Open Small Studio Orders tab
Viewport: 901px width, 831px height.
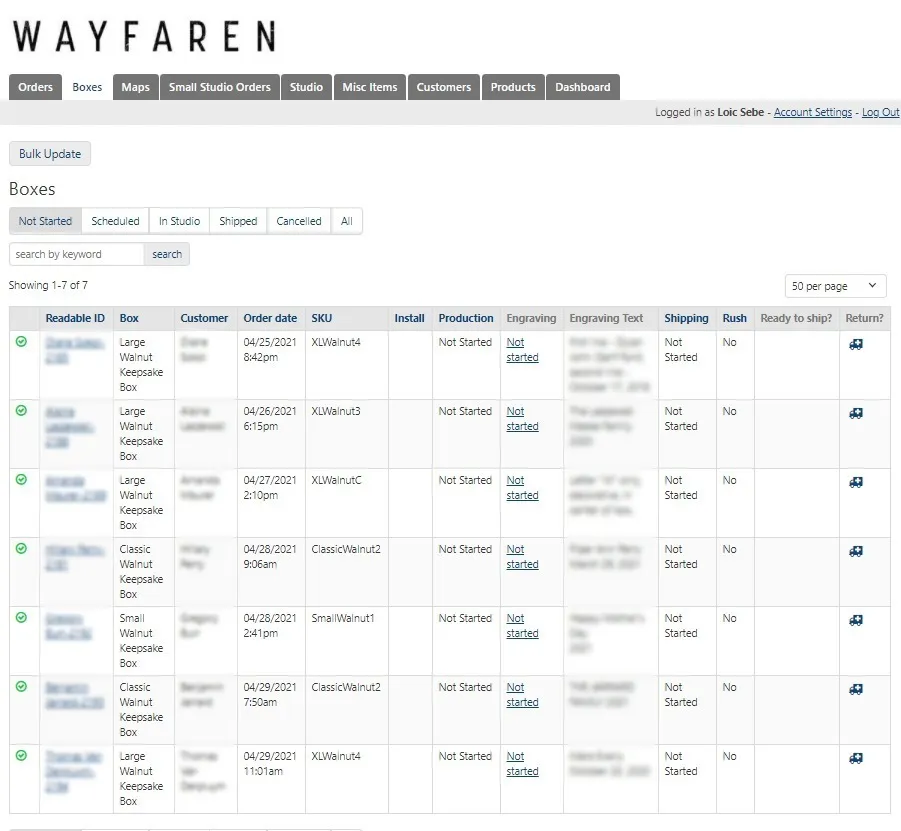pyautogui.click(x=220, y=87)
